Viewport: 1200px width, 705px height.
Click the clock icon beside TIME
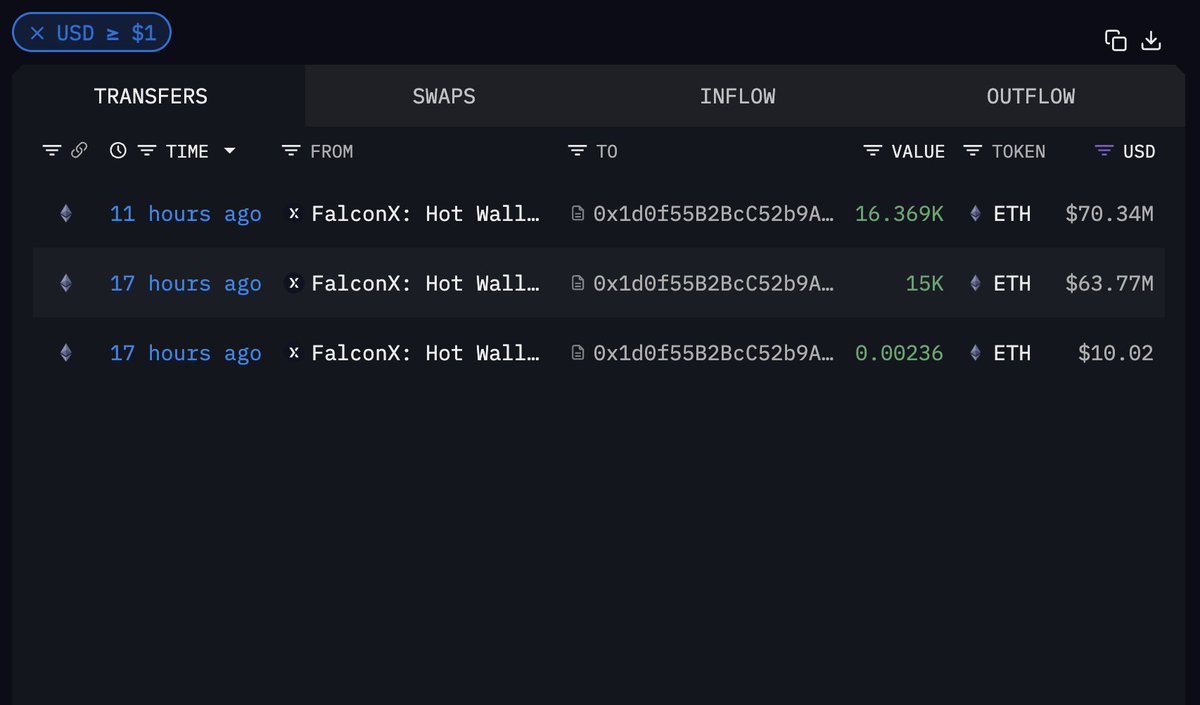[118, 151]
